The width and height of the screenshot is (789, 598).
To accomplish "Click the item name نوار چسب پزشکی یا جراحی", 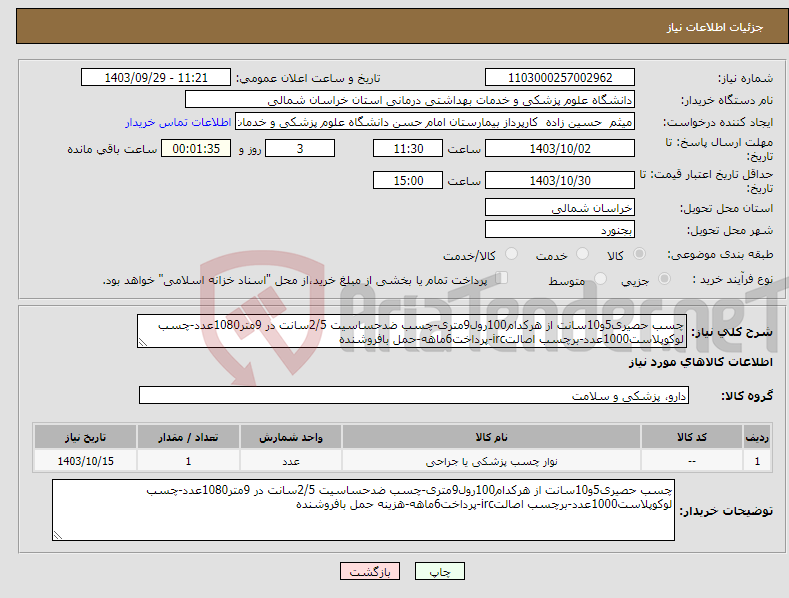I will tap(491, 461).
